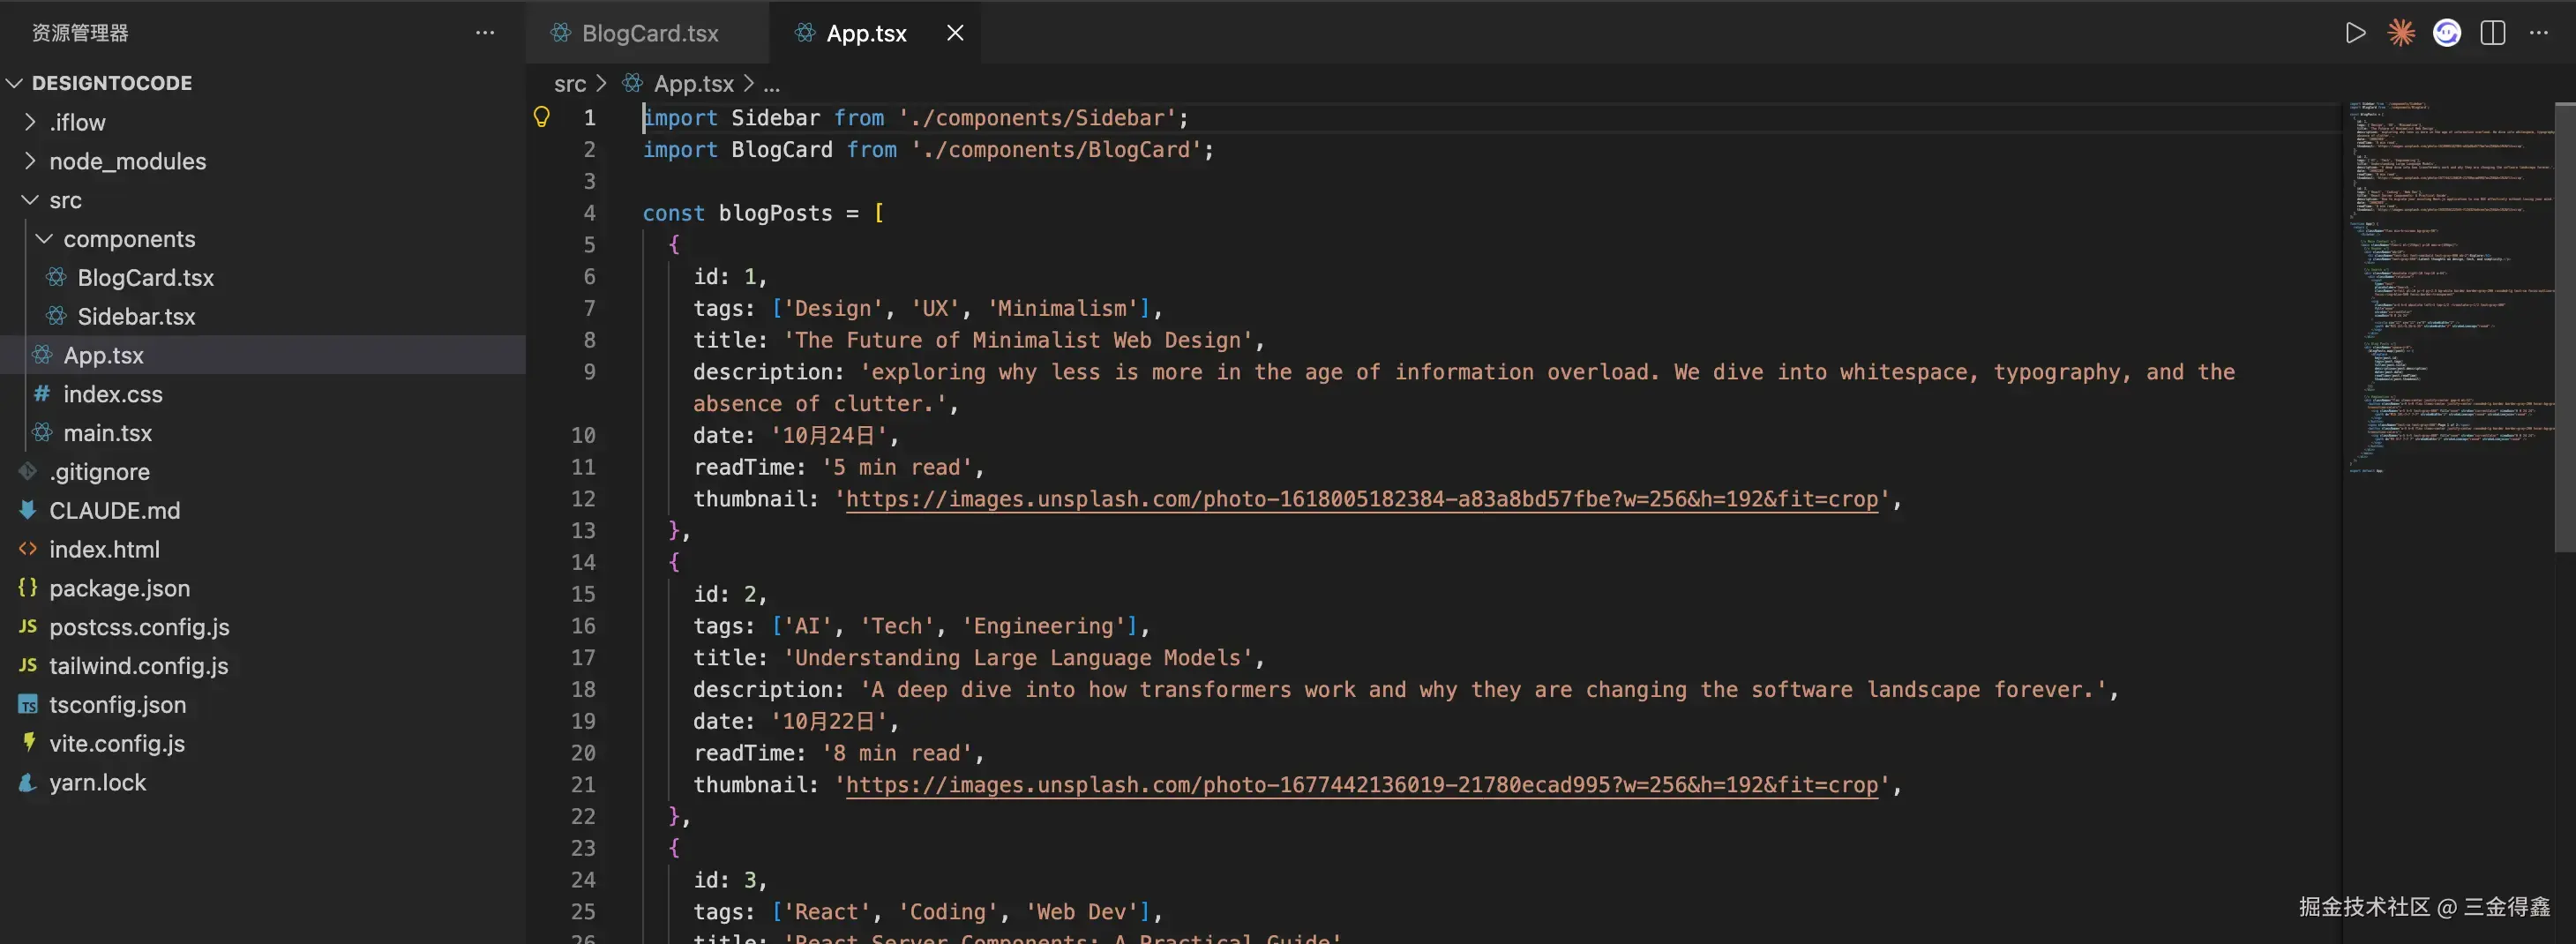Open tailwind.config.js from the explorer
The image size is (2576, 944).
coord(138,666)
